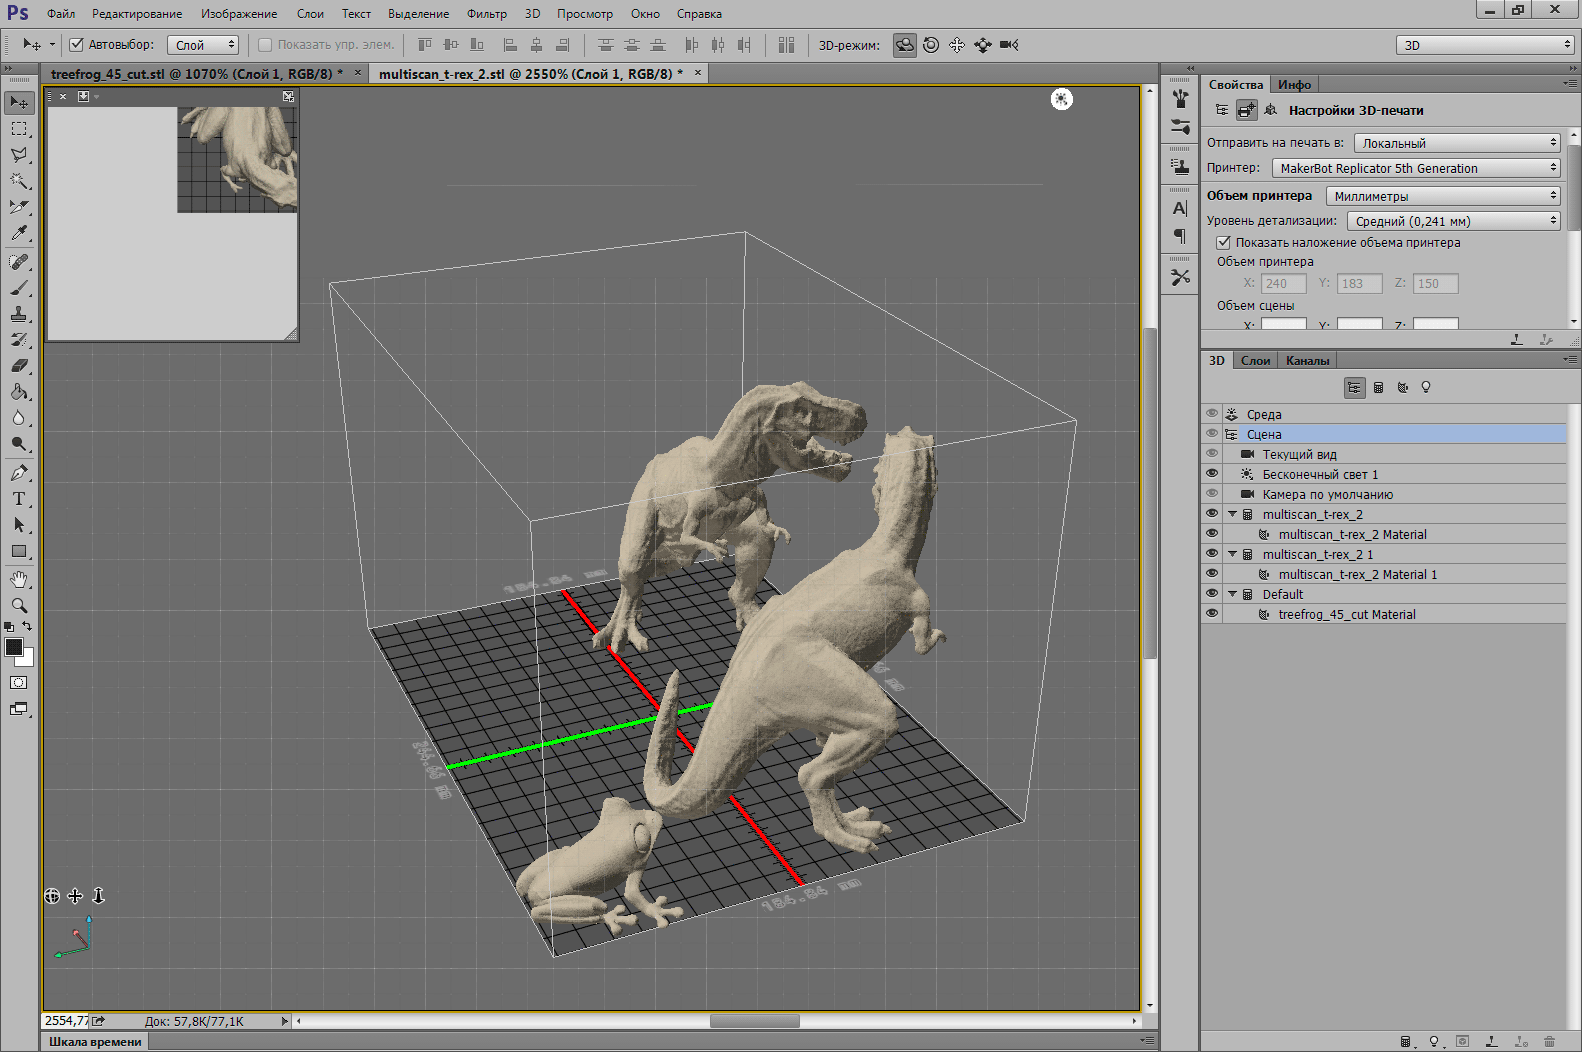Screen dimensions: 1584x1052
Task: Open the treefrog_45_cut.stl document tab
Action: click(x=195, y=74)
